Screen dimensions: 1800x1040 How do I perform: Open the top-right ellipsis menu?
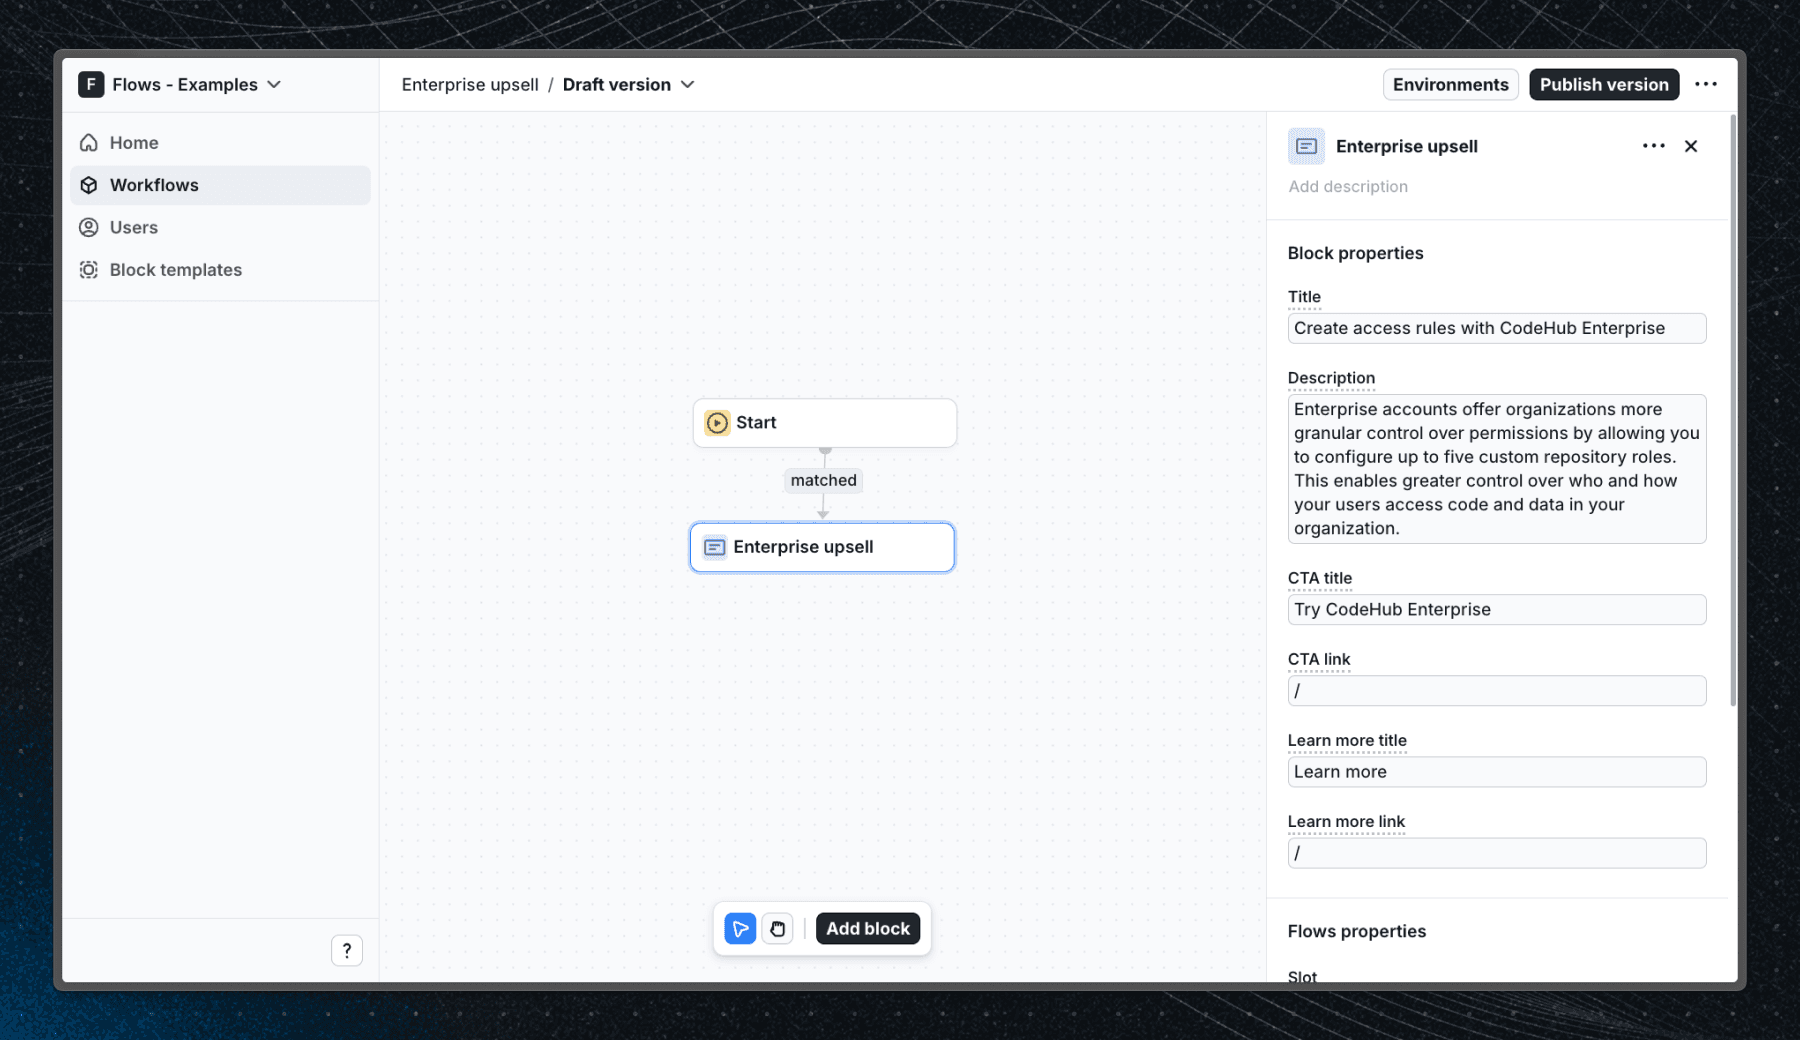pos(1707,84)
